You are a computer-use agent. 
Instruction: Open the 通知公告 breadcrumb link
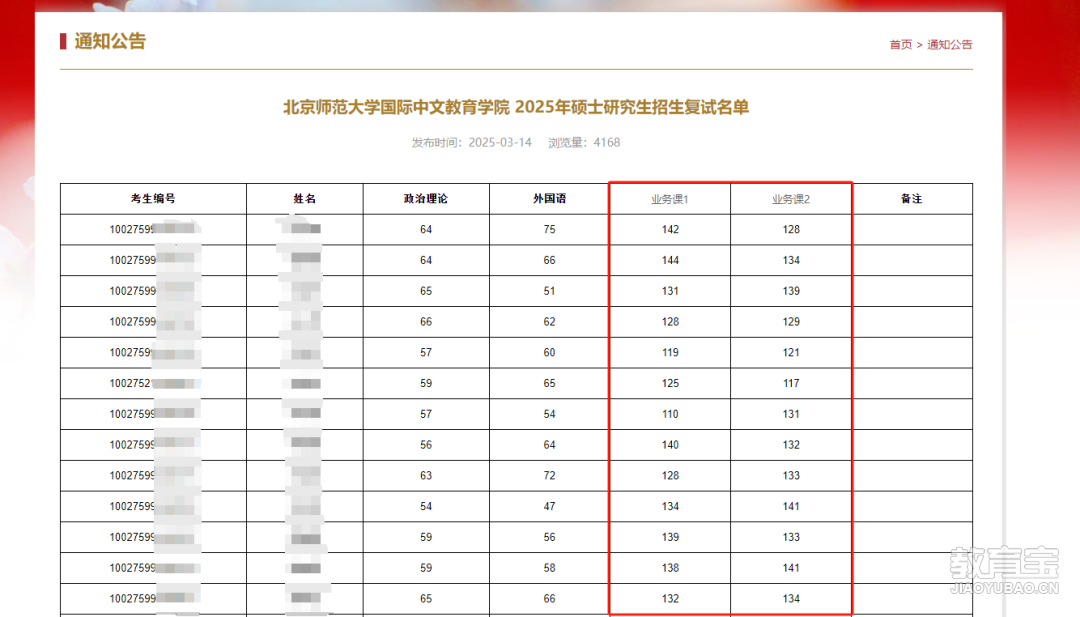coord(950,45)
